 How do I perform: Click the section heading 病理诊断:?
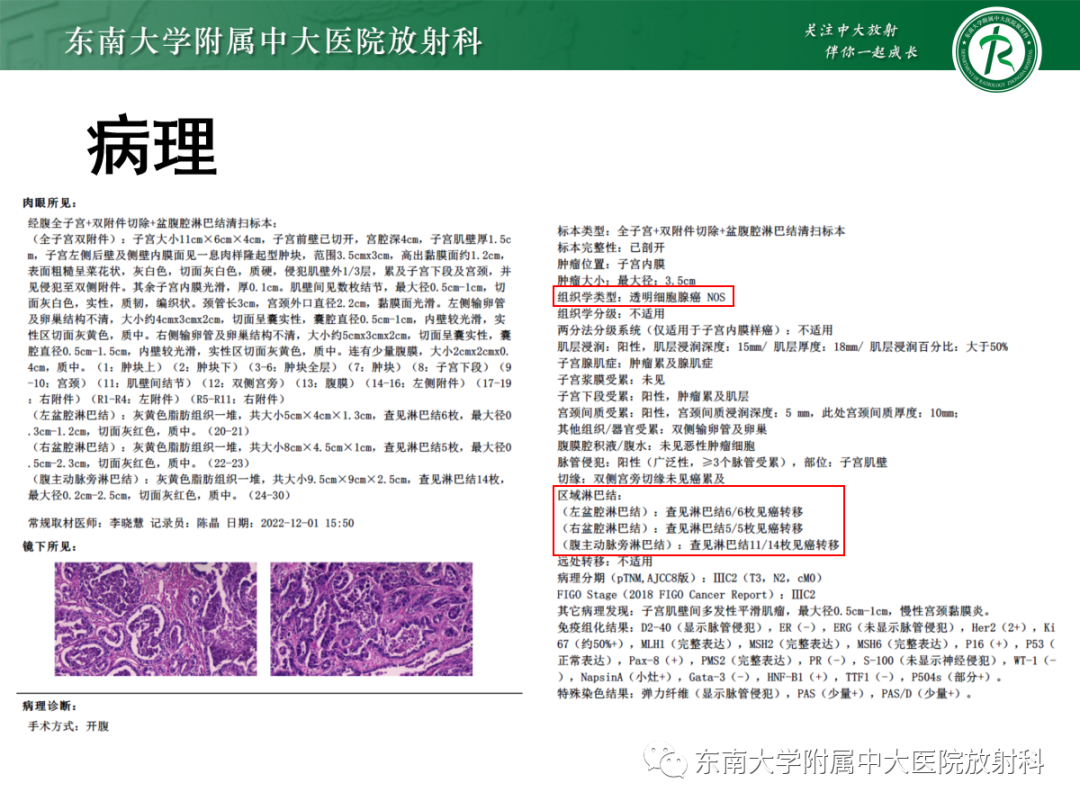[50, 706]
